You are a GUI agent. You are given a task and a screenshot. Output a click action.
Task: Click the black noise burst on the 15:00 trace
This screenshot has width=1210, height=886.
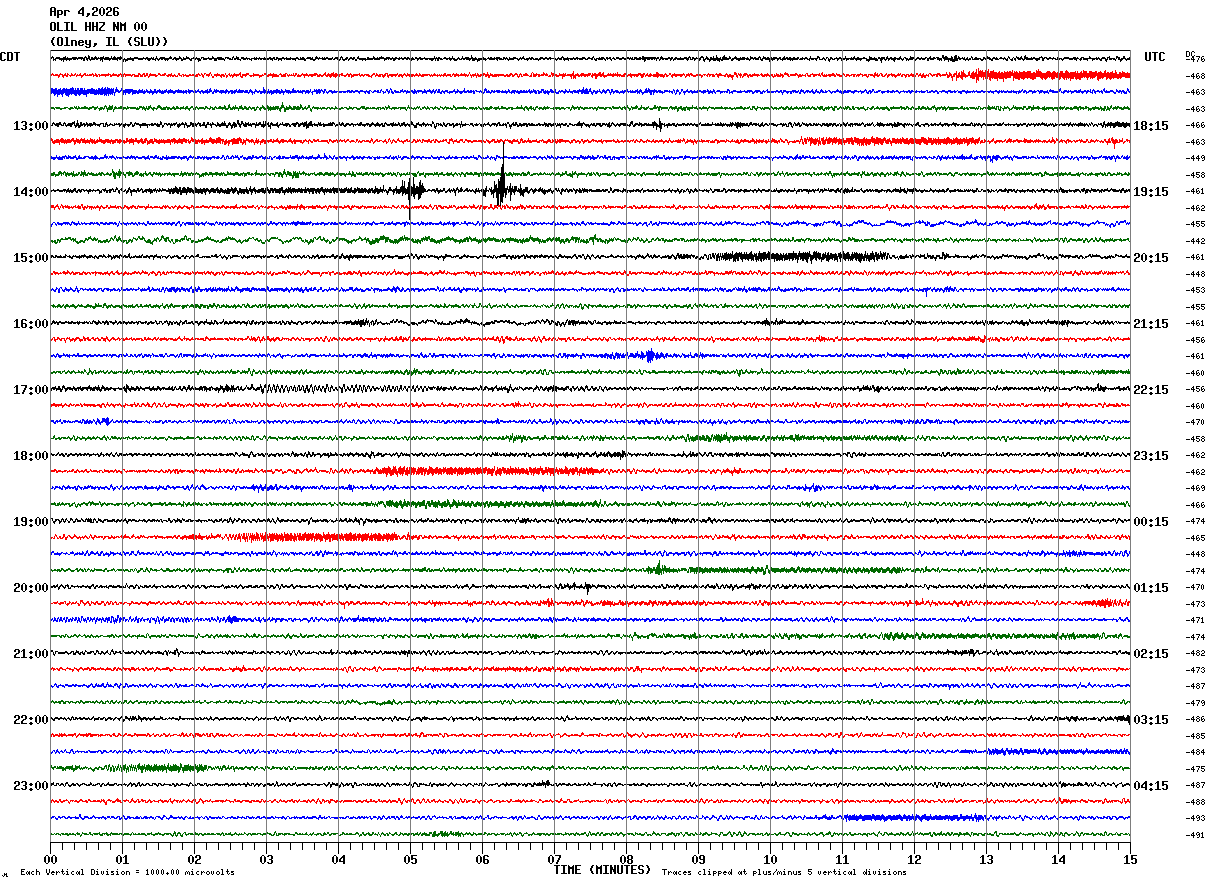point(800,256)
